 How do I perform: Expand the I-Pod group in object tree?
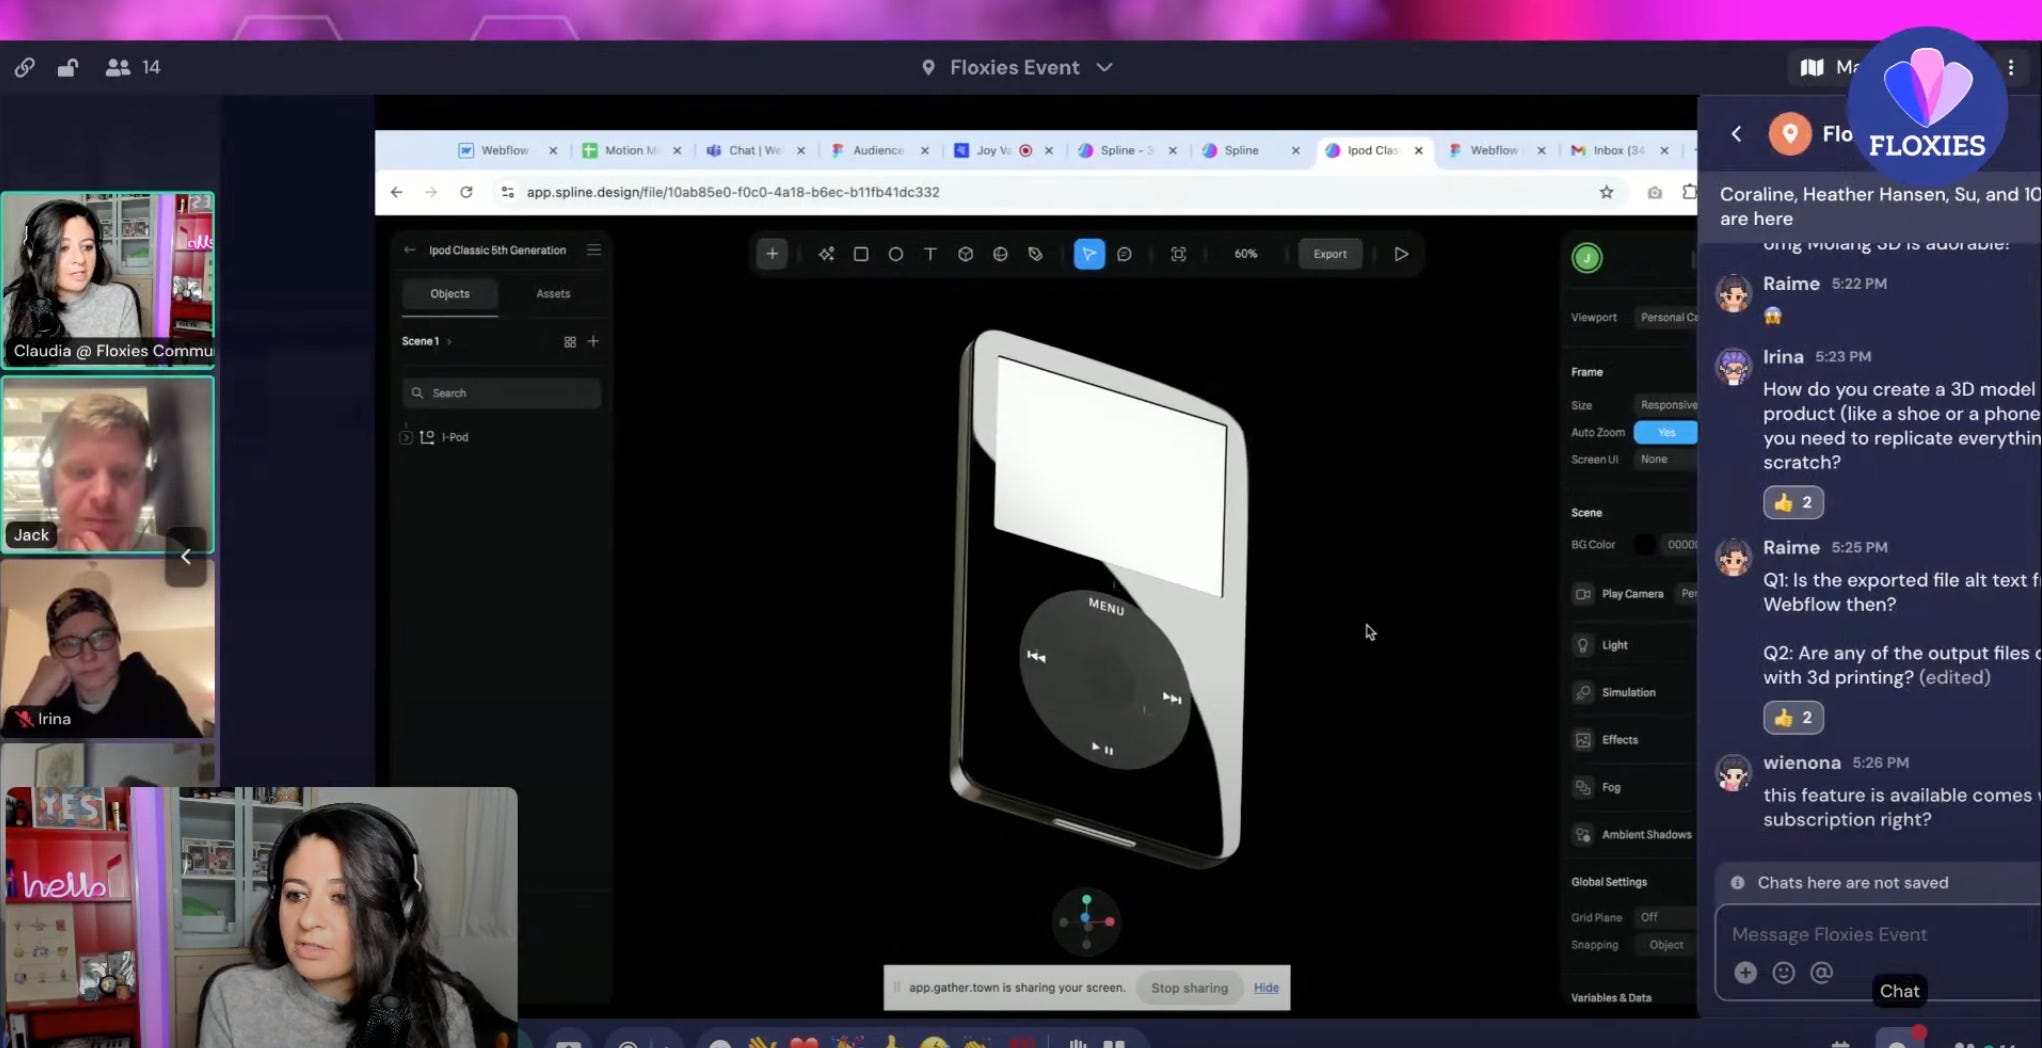click(x=406, y=437)
